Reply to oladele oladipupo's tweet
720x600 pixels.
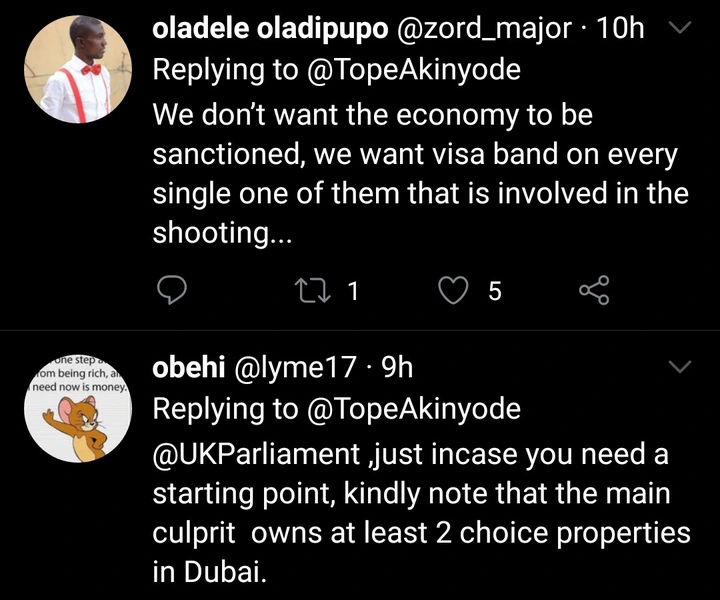pyautogui.click(x=173, y=291)
